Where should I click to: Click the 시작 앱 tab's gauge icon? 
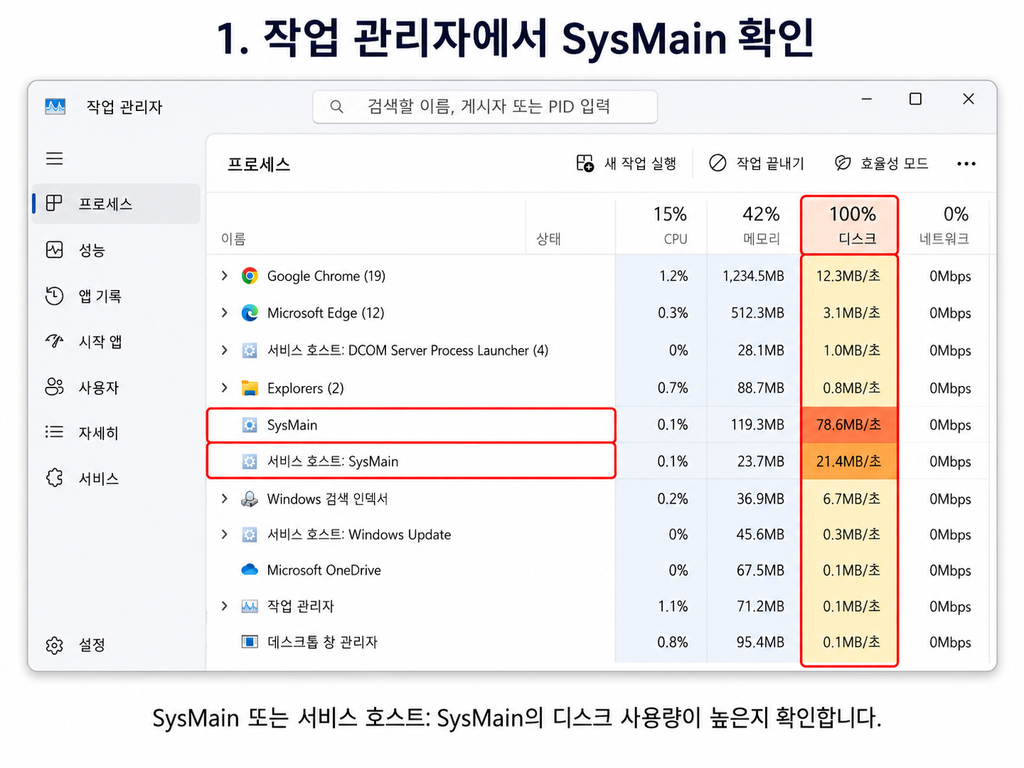[54, 341]
